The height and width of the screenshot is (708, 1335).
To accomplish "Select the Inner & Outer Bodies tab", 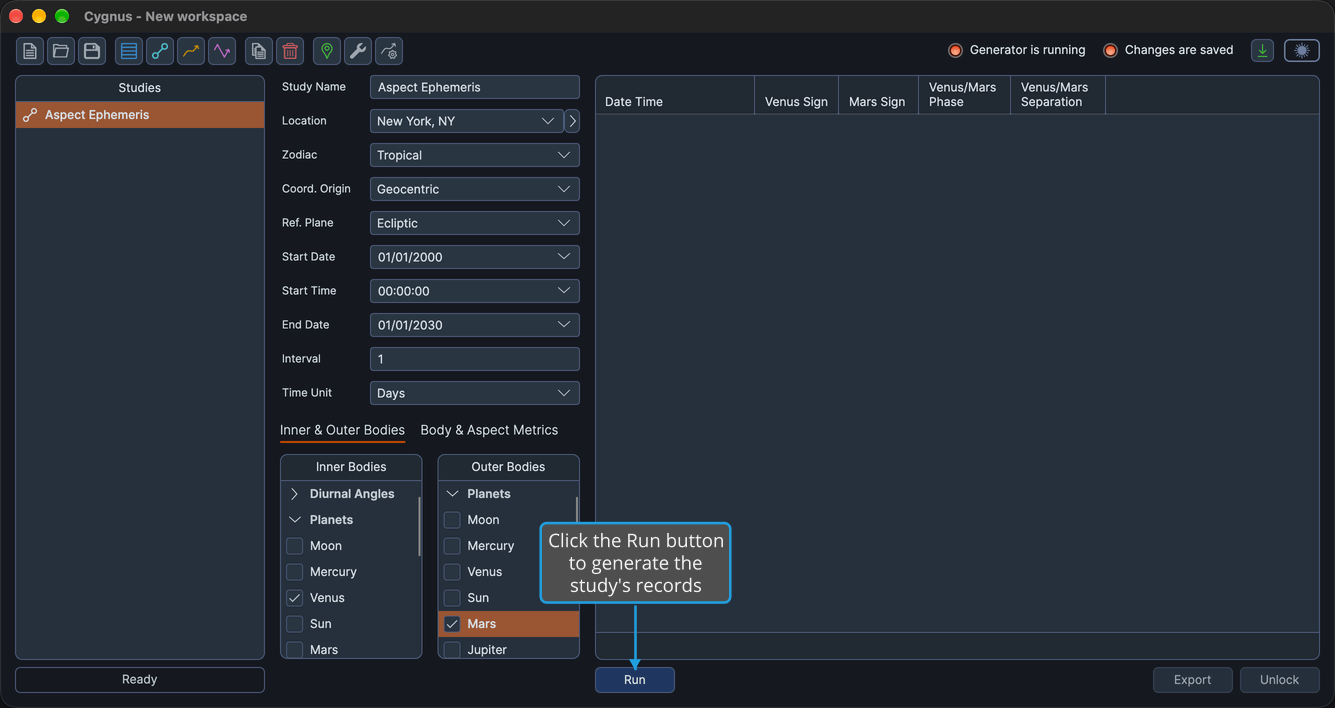I will (342, 430).
